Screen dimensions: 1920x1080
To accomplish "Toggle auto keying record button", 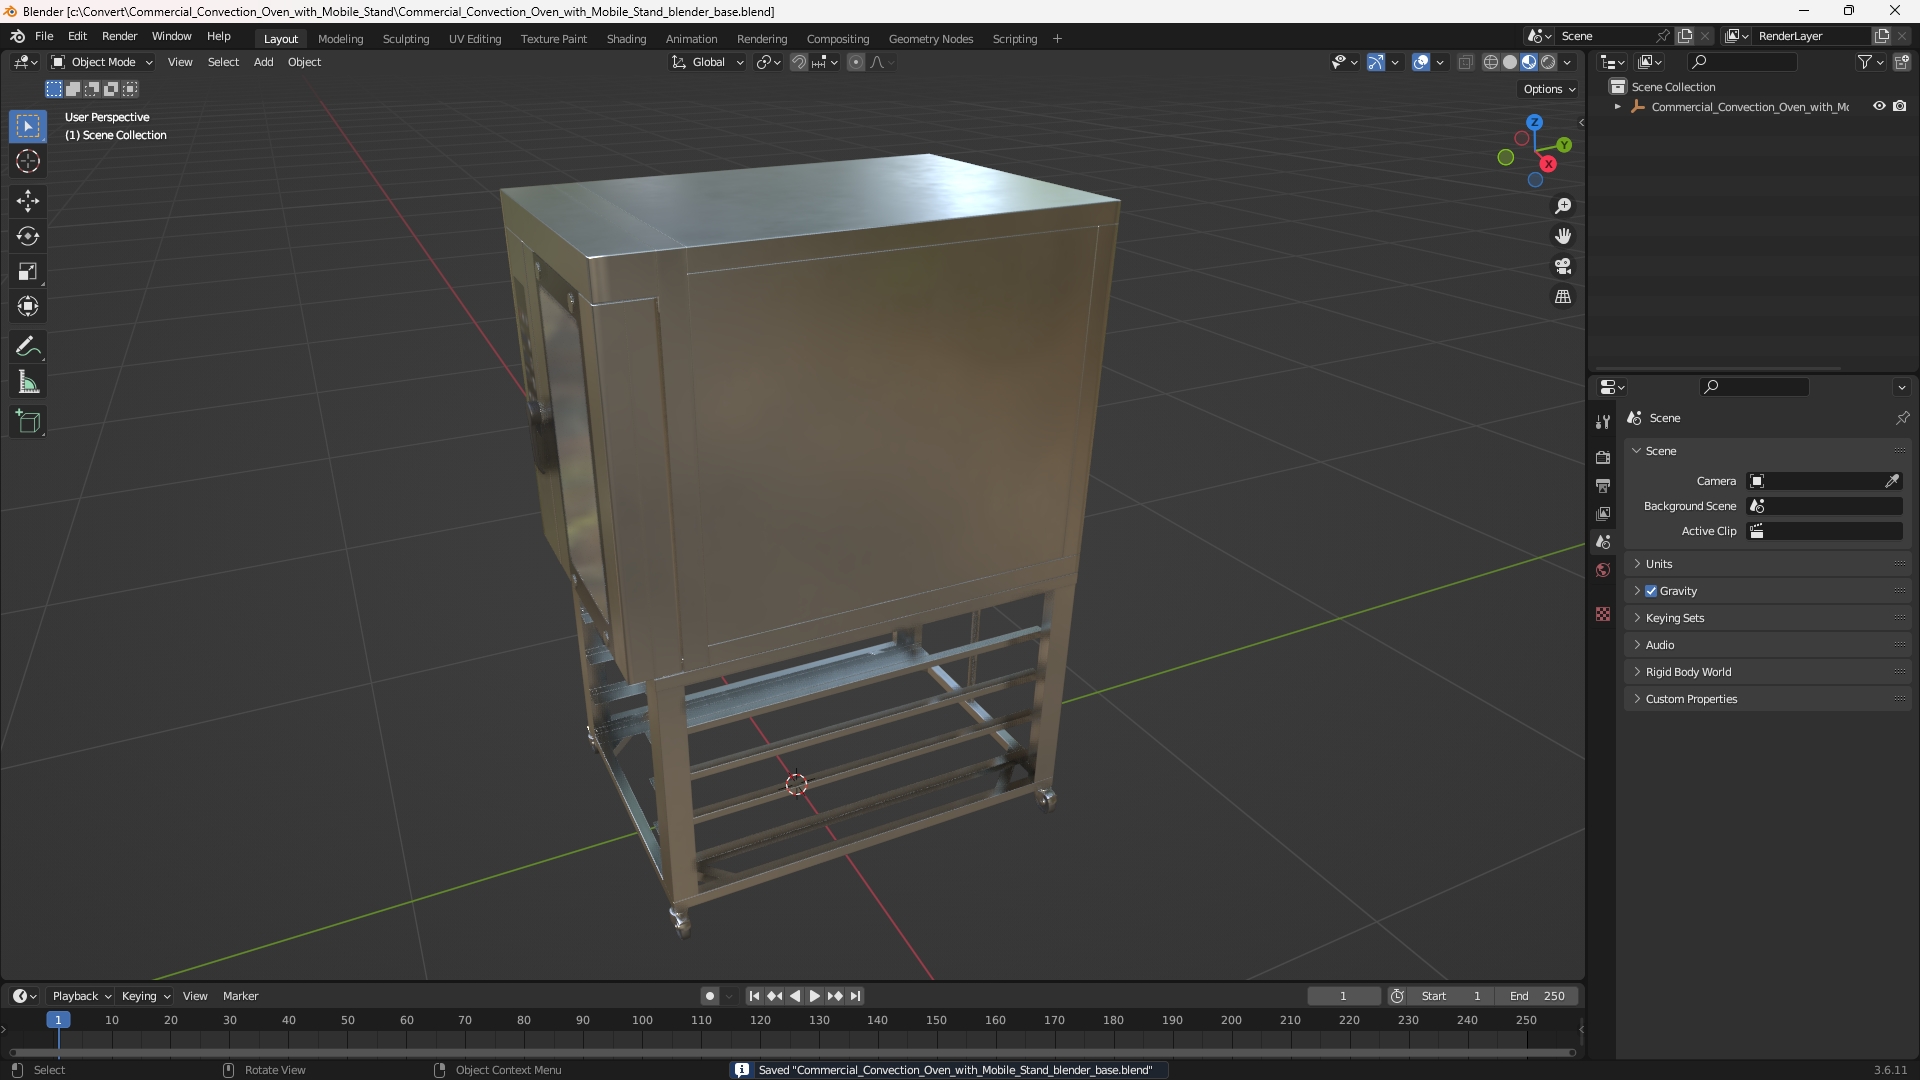I will (710, 996).
